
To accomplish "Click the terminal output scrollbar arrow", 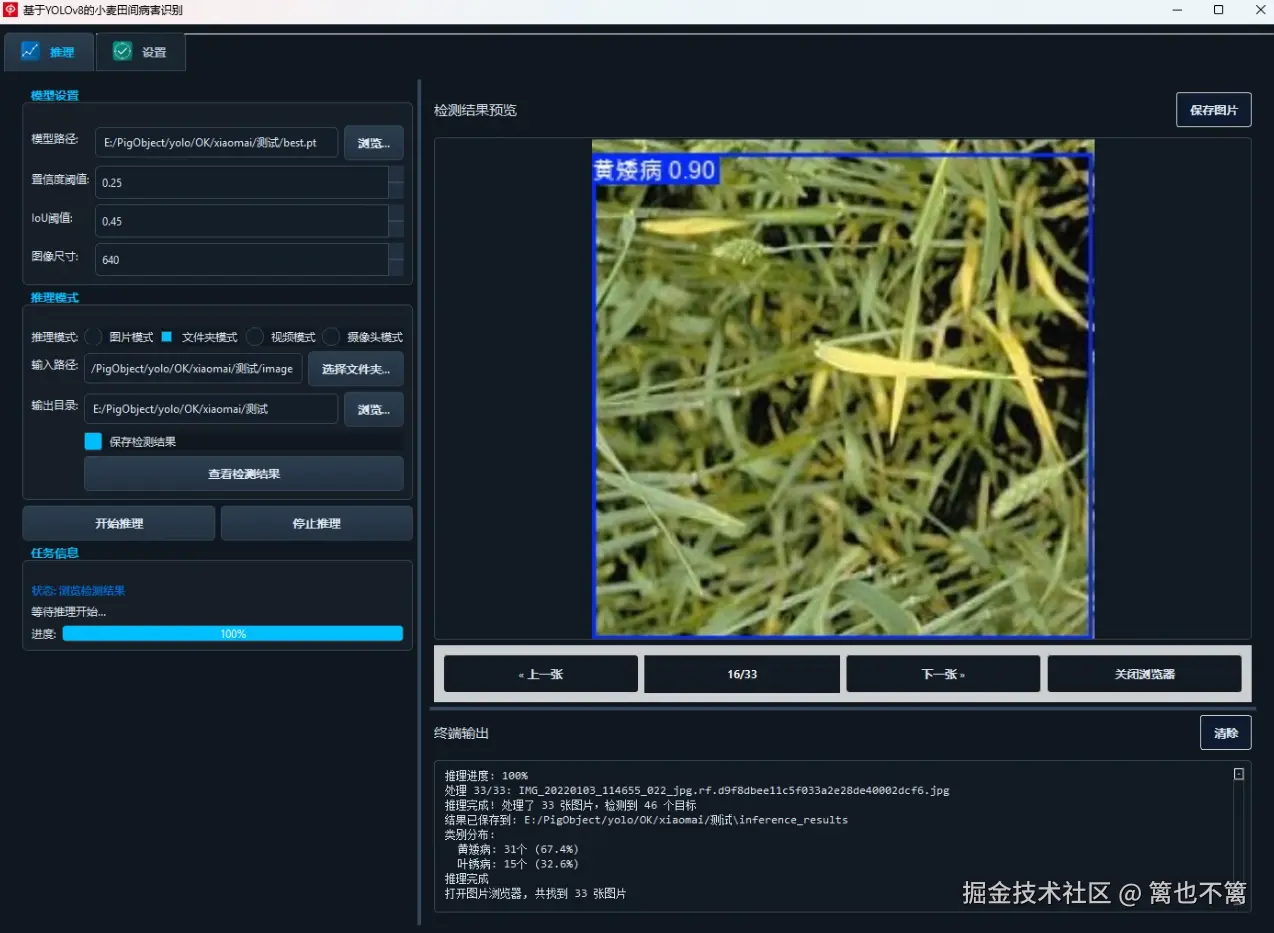I will tap(1239, 774).
